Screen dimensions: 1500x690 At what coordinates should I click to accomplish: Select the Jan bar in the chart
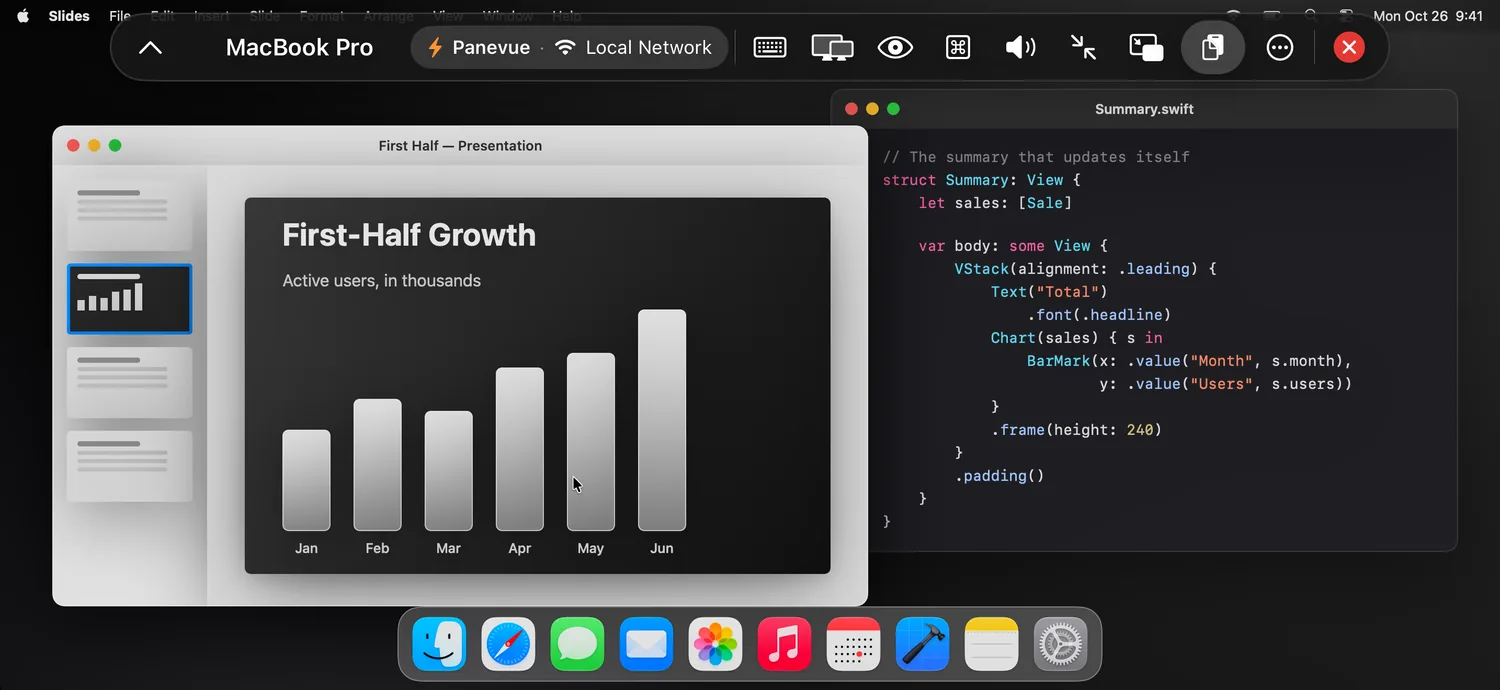306,480
